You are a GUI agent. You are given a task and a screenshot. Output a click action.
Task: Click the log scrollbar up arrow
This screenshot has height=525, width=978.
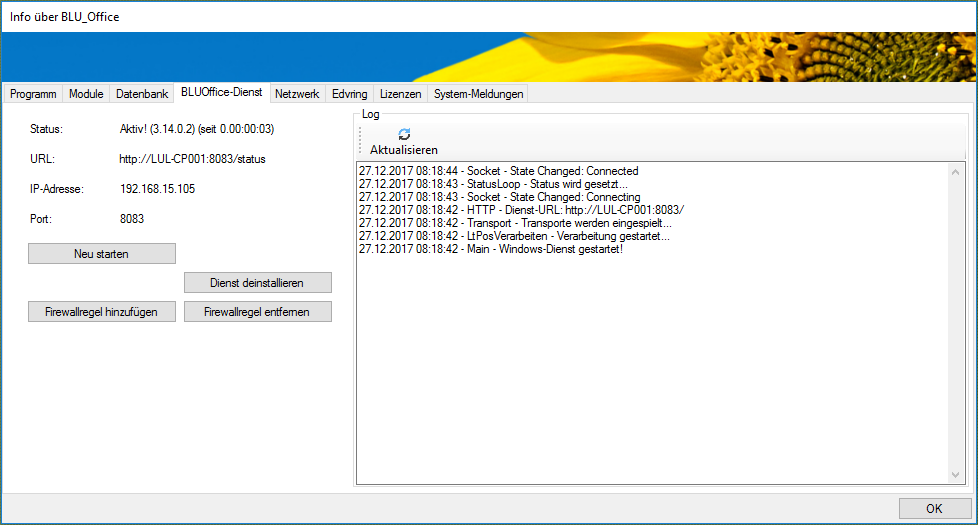[955, 171]
